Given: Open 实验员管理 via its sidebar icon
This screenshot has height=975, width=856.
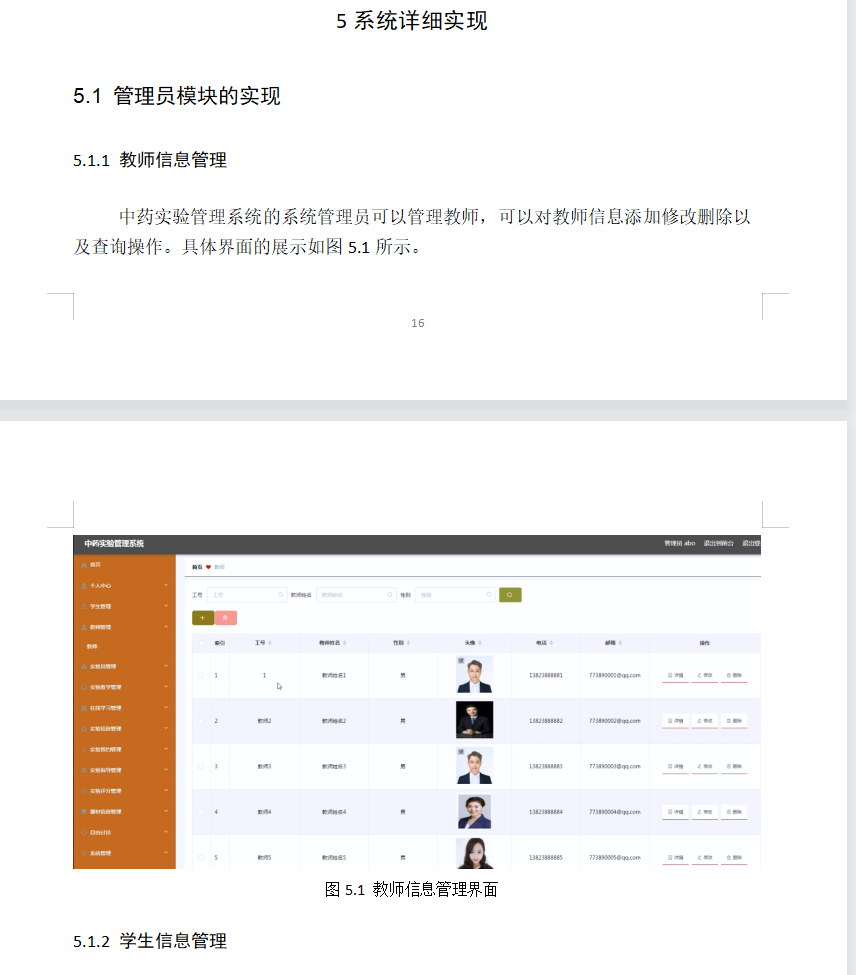Looking at the screenshot, I should (x=82, y=666).
